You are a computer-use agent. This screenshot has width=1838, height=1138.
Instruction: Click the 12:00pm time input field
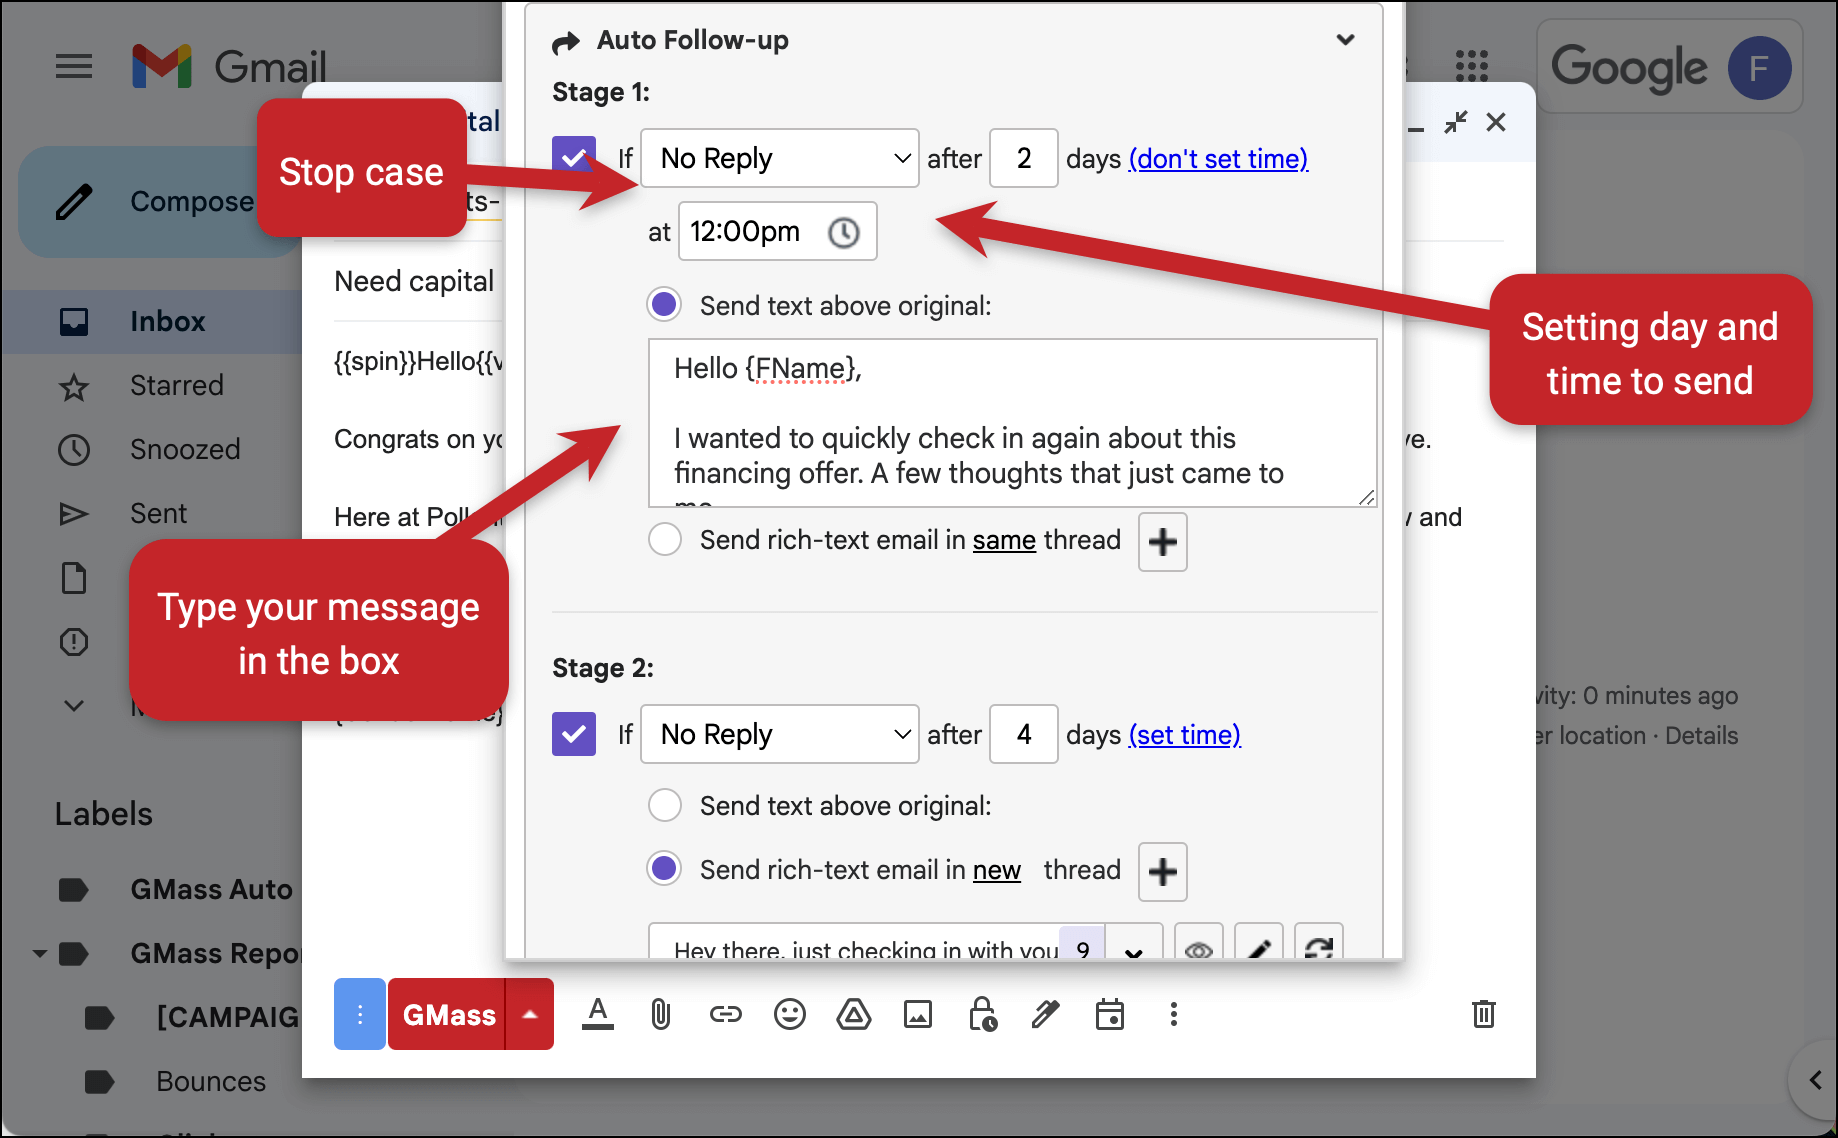click(777, 232)
